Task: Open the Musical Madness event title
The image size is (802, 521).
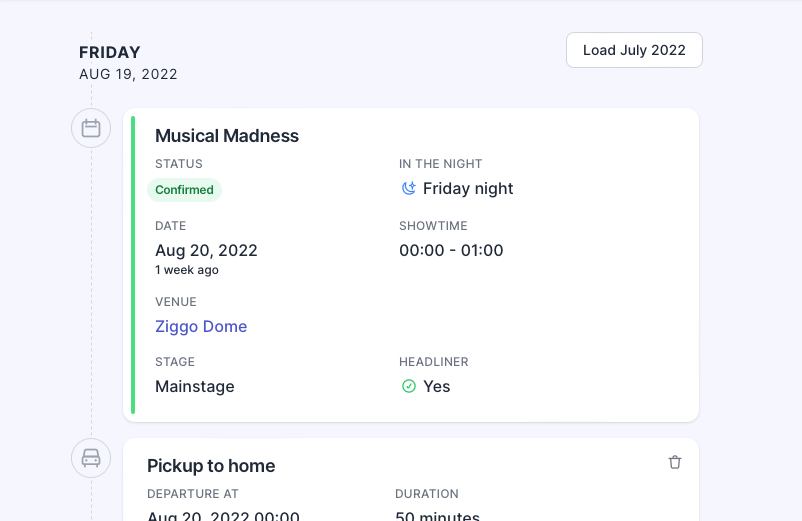Action: [x=227, y=135]
